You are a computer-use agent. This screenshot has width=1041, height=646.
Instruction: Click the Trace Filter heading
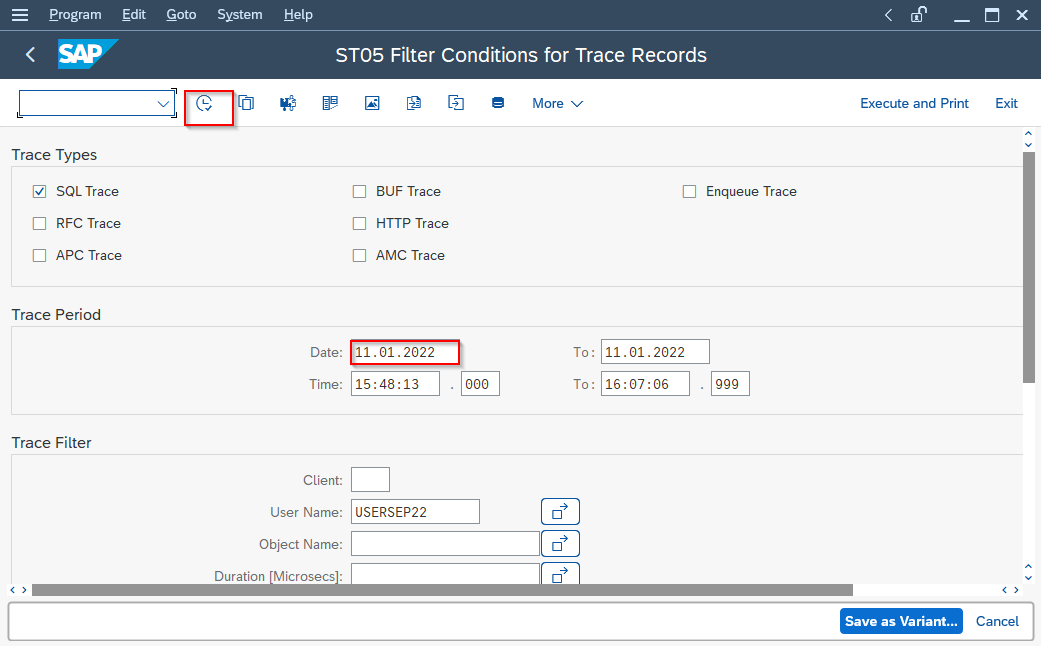pos(52,443)
